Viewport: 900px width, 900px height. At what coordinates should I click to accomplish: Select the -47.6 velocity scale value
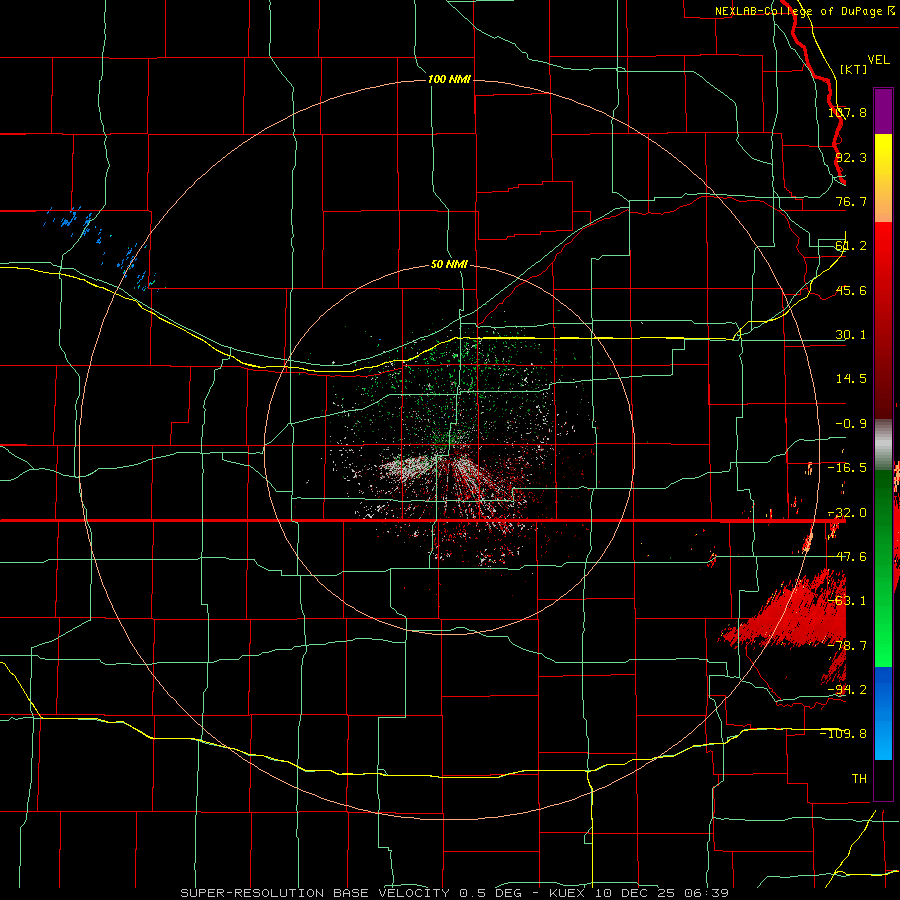(847, 557)
